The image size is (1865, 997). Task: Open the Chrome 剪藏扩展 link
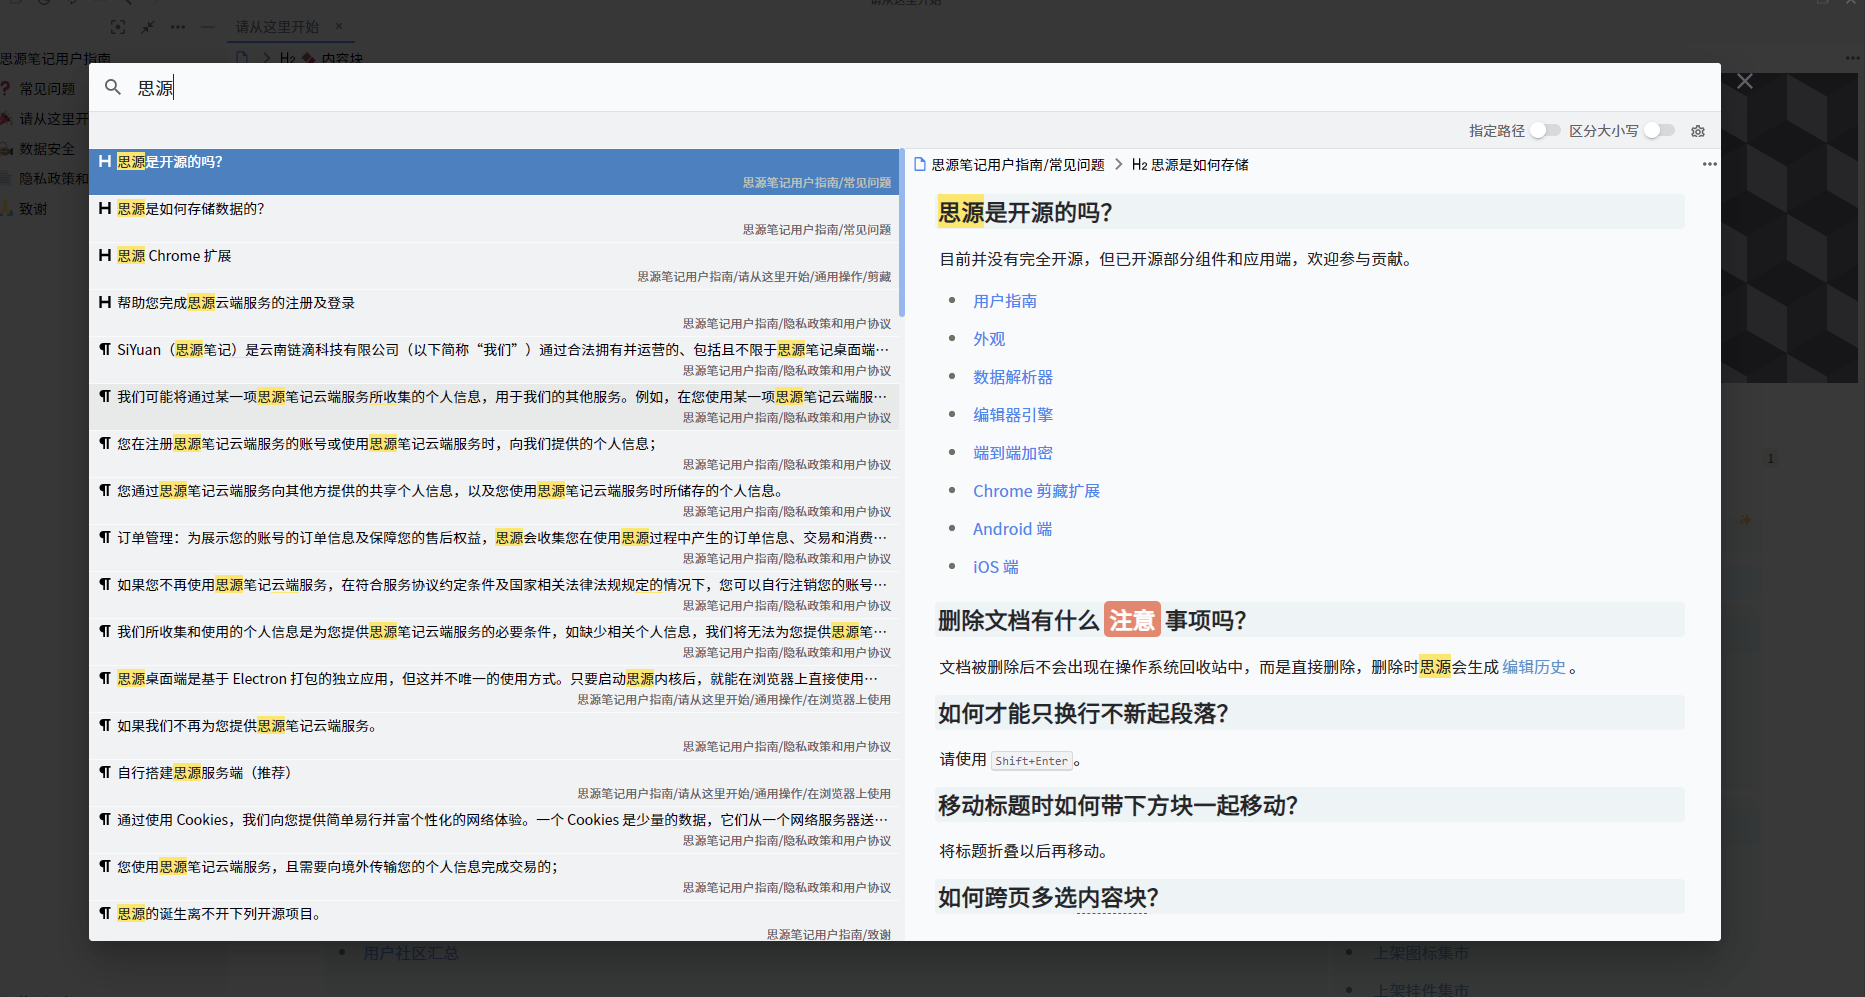tap(1036, 490)
